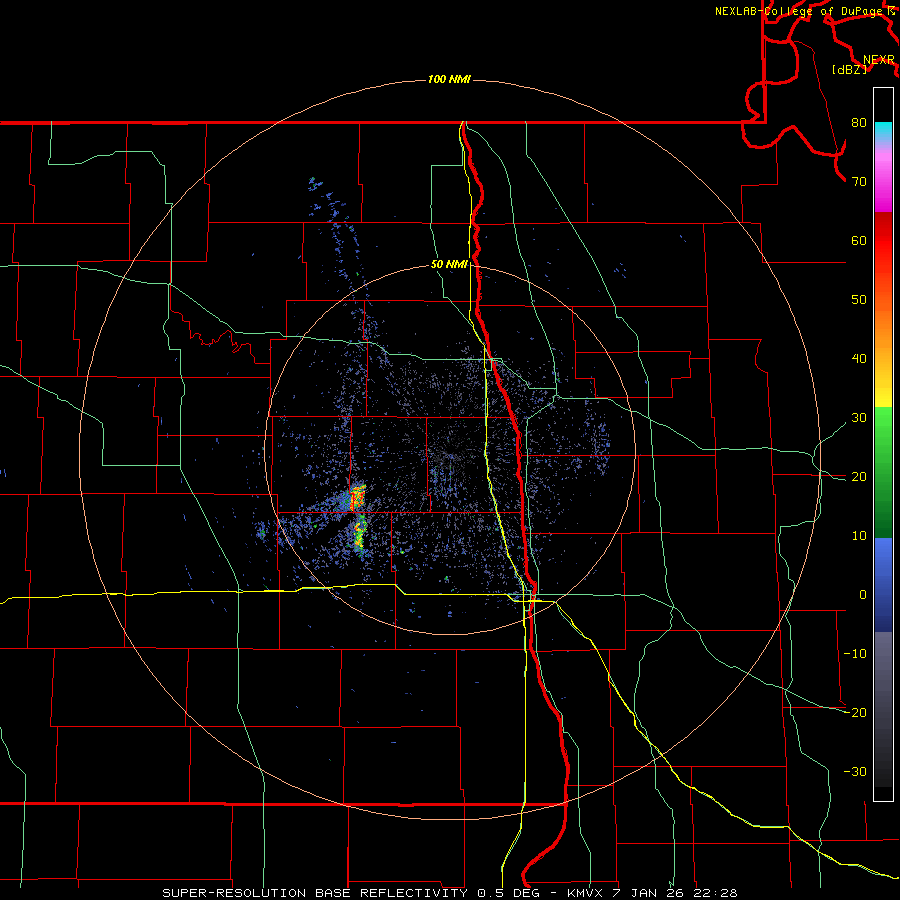
Task: Click the 80 dBZ legend value
Action: tap(859, 123)
